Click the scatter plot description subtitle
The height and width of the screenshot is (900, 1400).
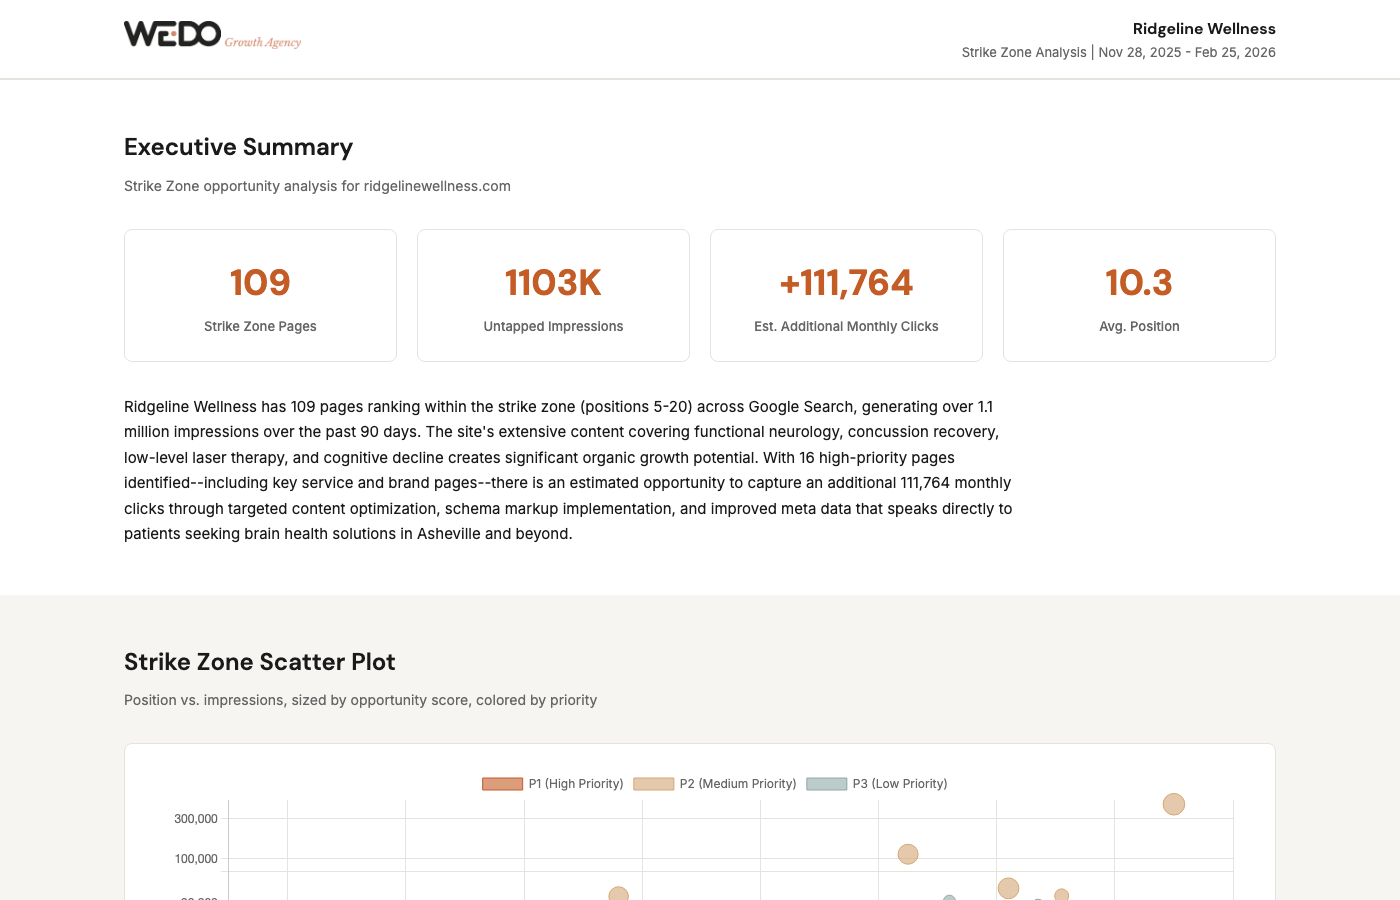[x=360, y=700]
